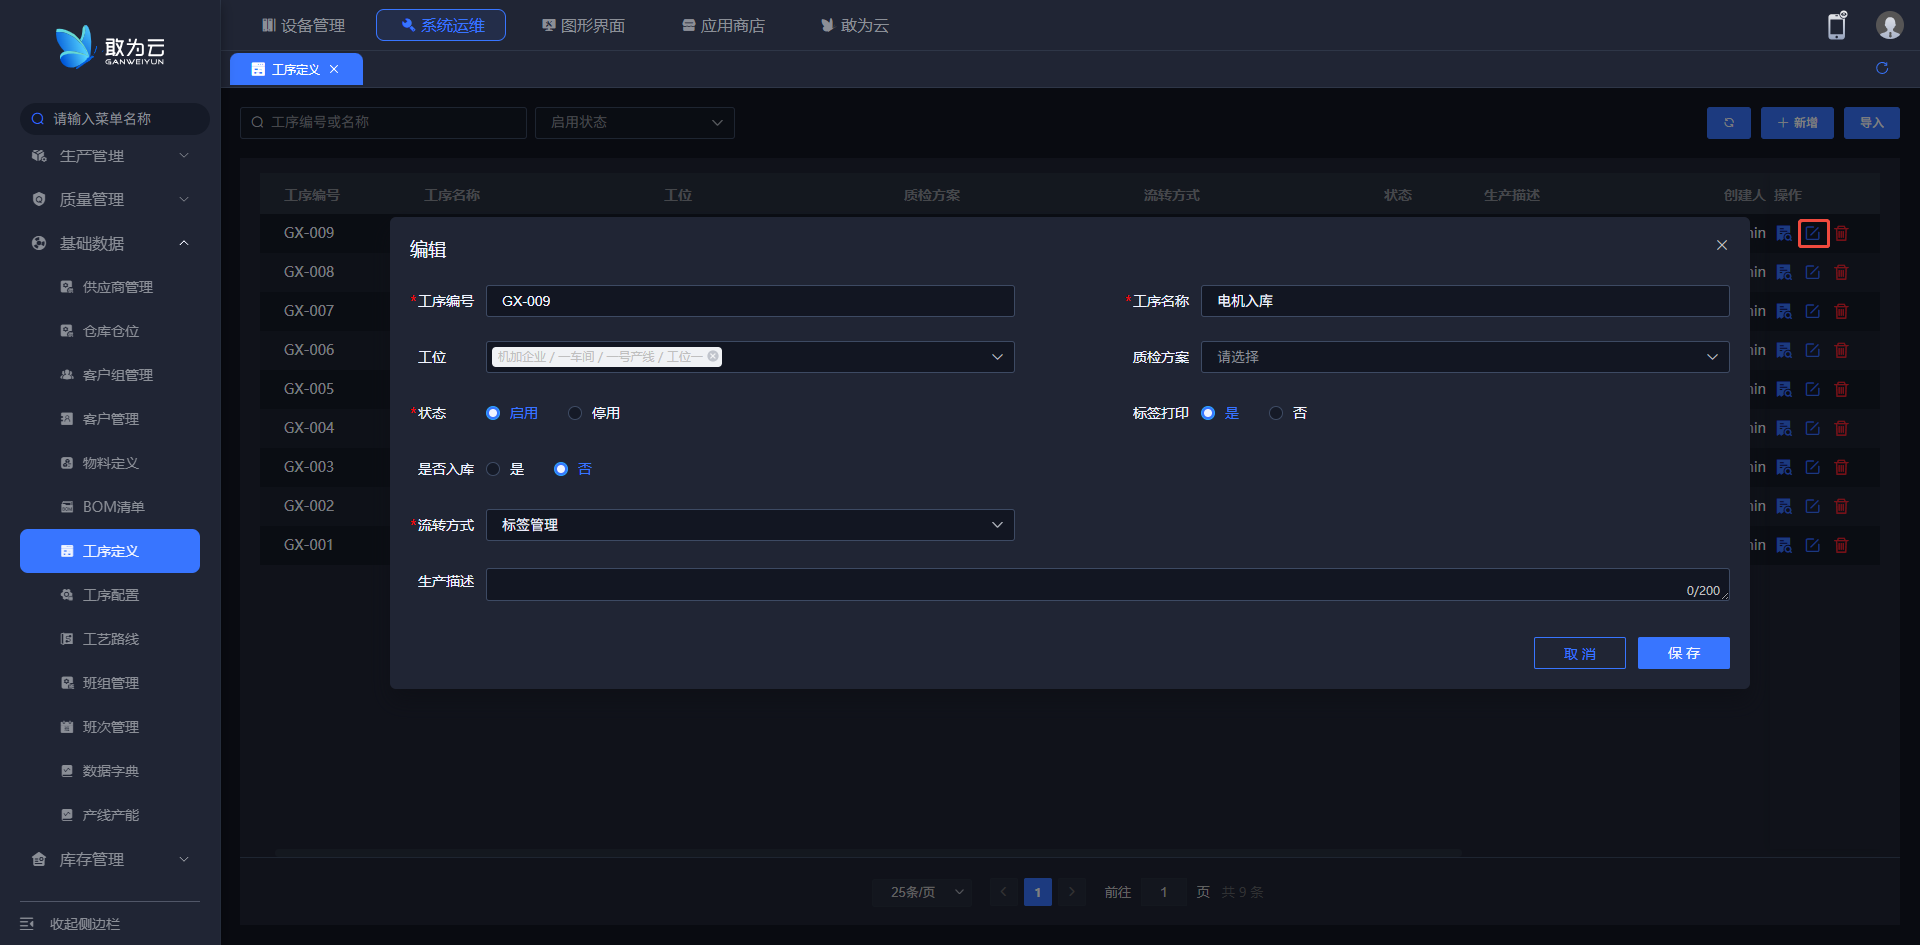This screenshot has width=1920, height=945.
Task: Choose 是 for 是否入库
Action: [x=493, y=469]
